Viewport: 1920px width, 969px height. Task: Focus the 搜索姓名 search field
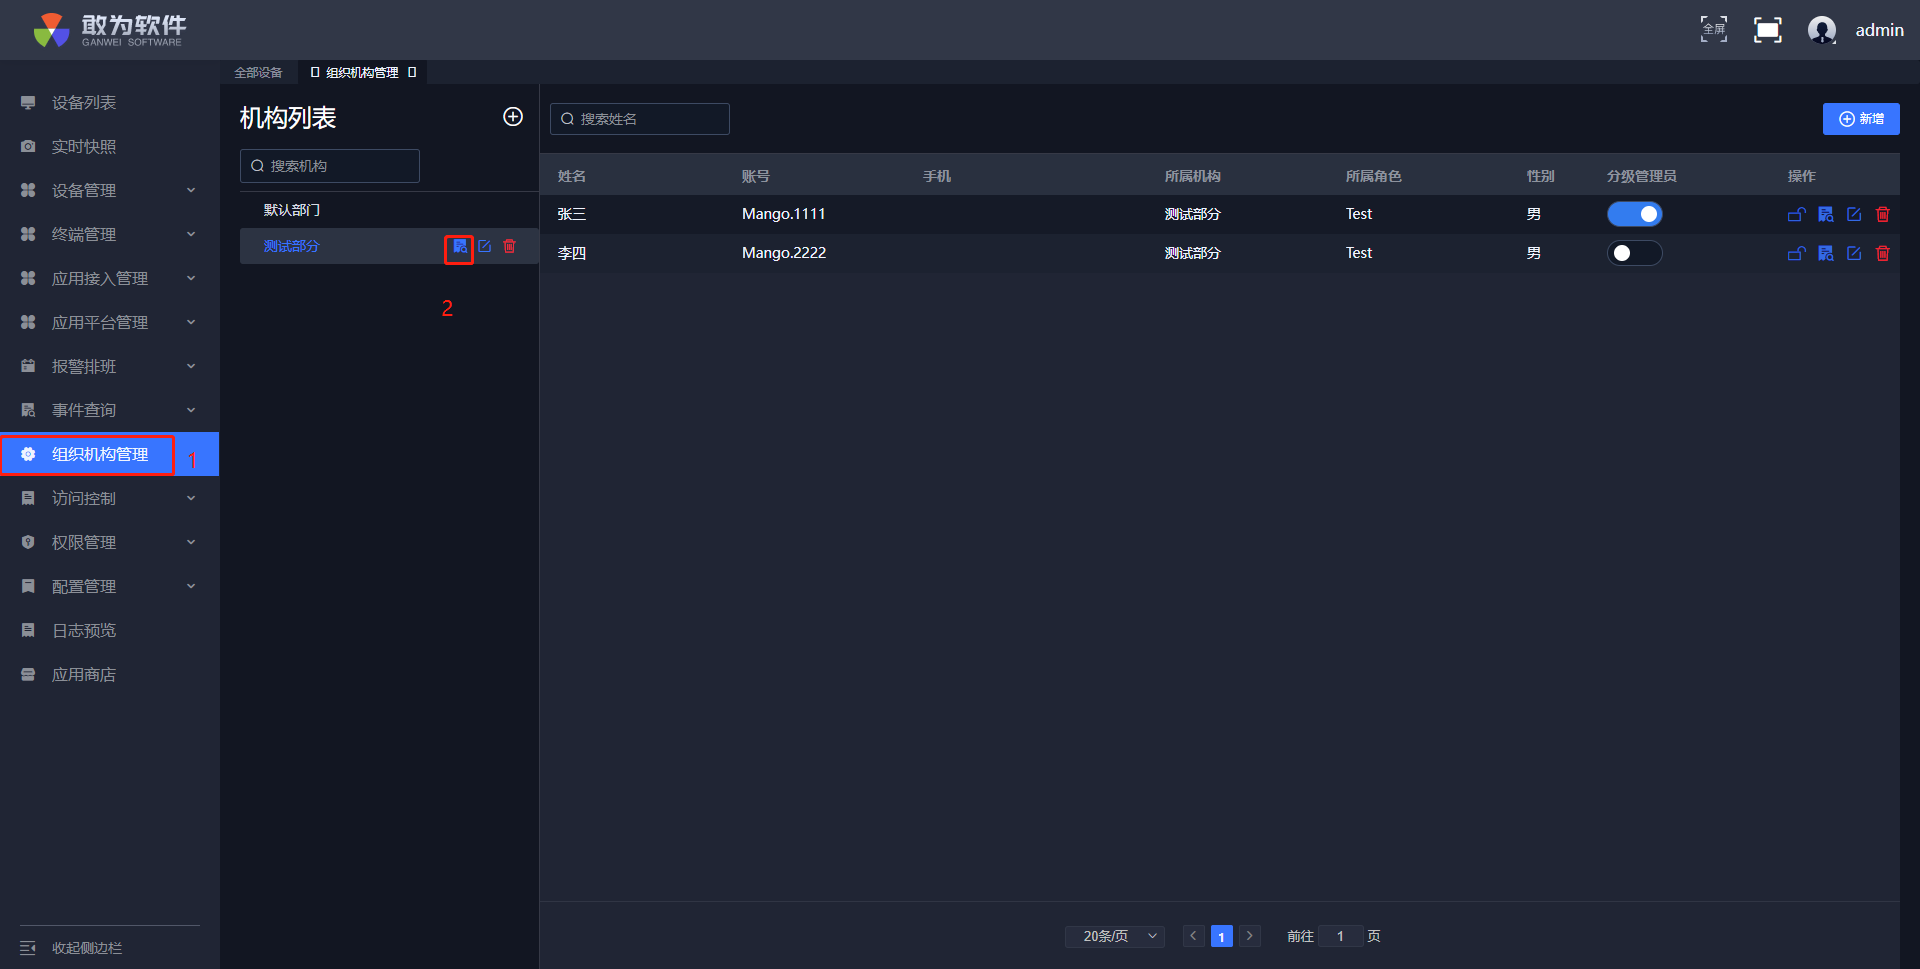coord(640,119)
